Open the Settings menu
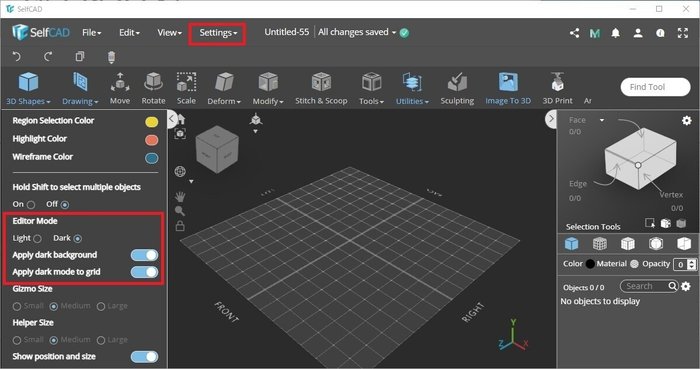700x369 pixels. tap(218, 33)
